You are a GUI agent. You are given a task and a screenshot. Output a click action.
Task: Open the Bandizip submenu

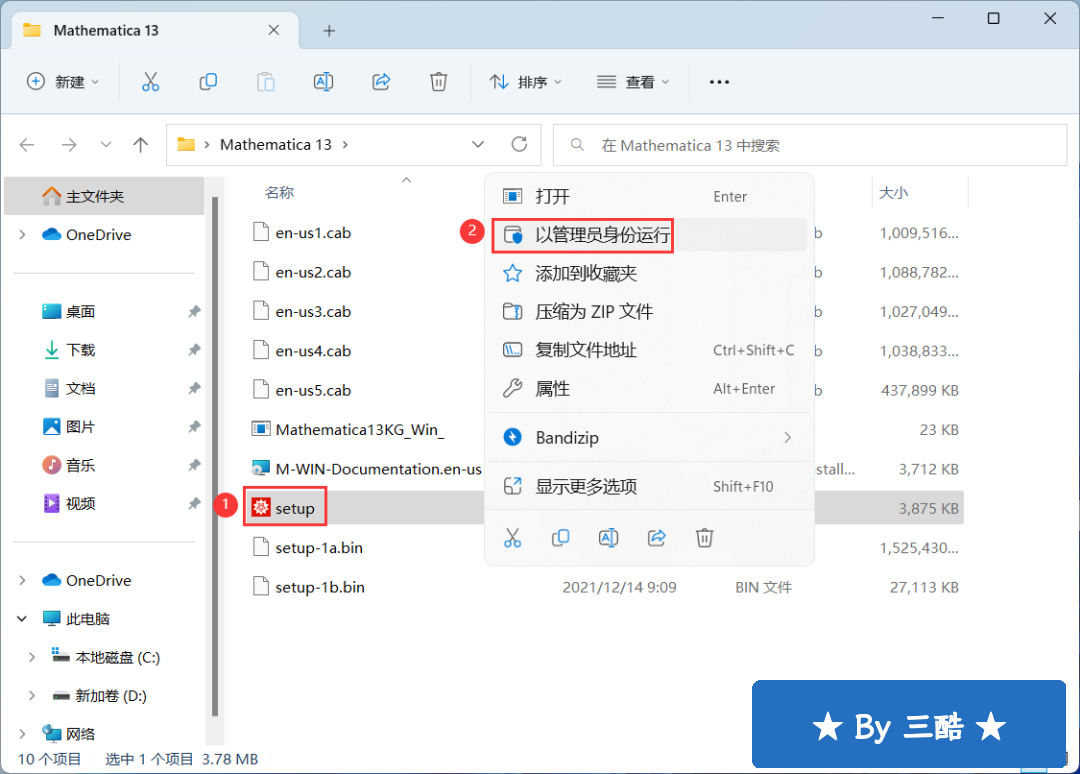coord(648,437)
